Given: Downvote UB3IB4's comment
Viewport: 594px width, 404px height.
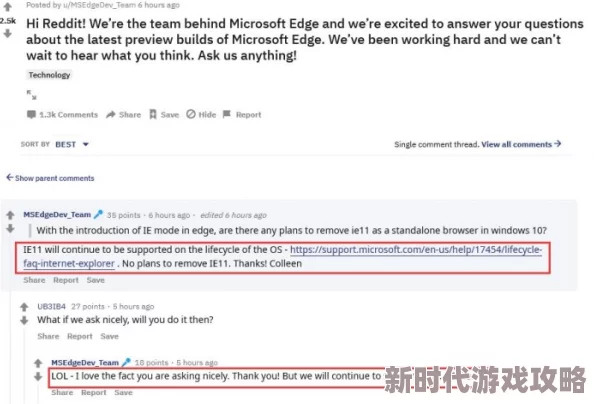Looking at the screenshot, I should click(x=24, y=321).
